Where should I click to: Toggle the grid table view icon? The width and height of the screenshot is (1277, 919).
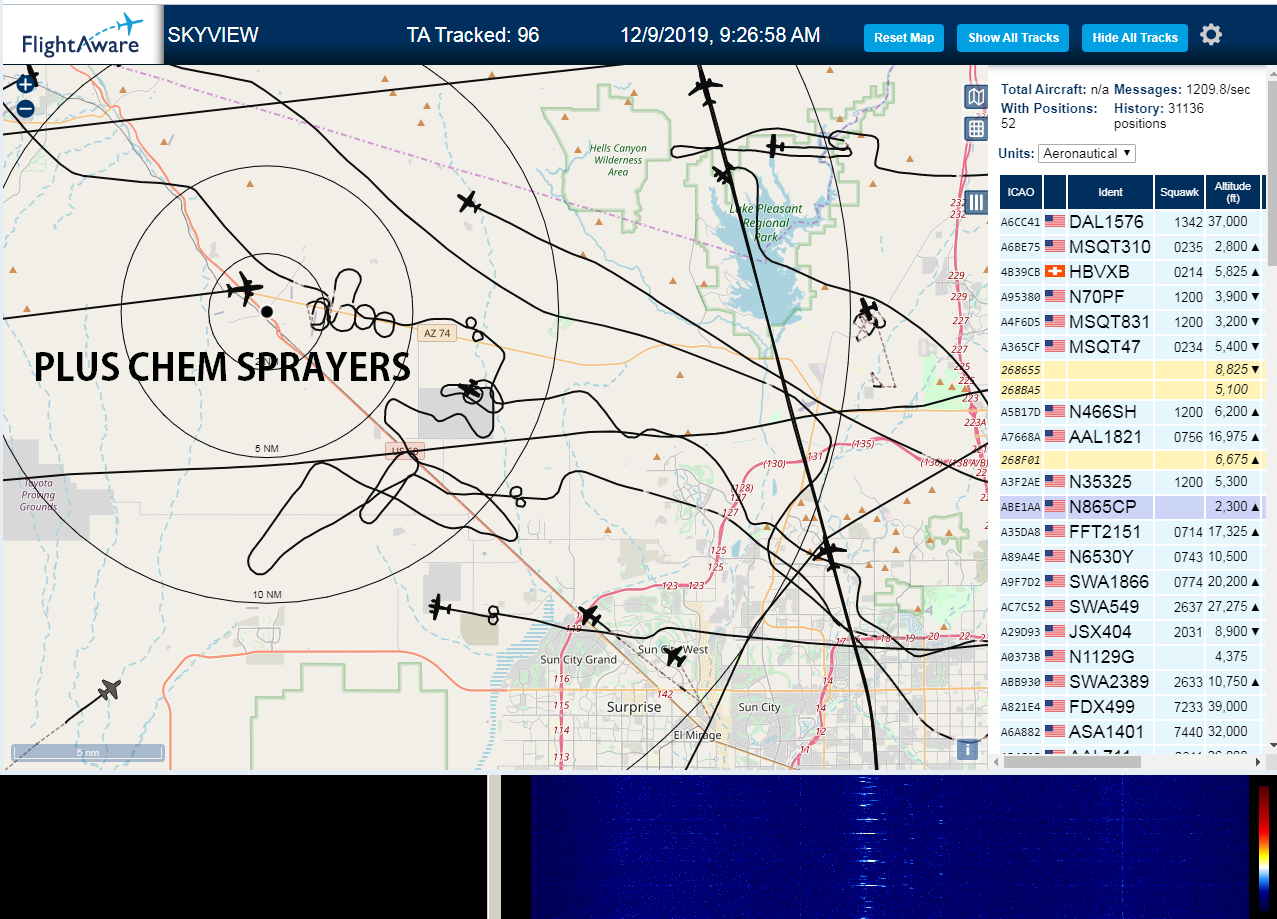point(976,129)
